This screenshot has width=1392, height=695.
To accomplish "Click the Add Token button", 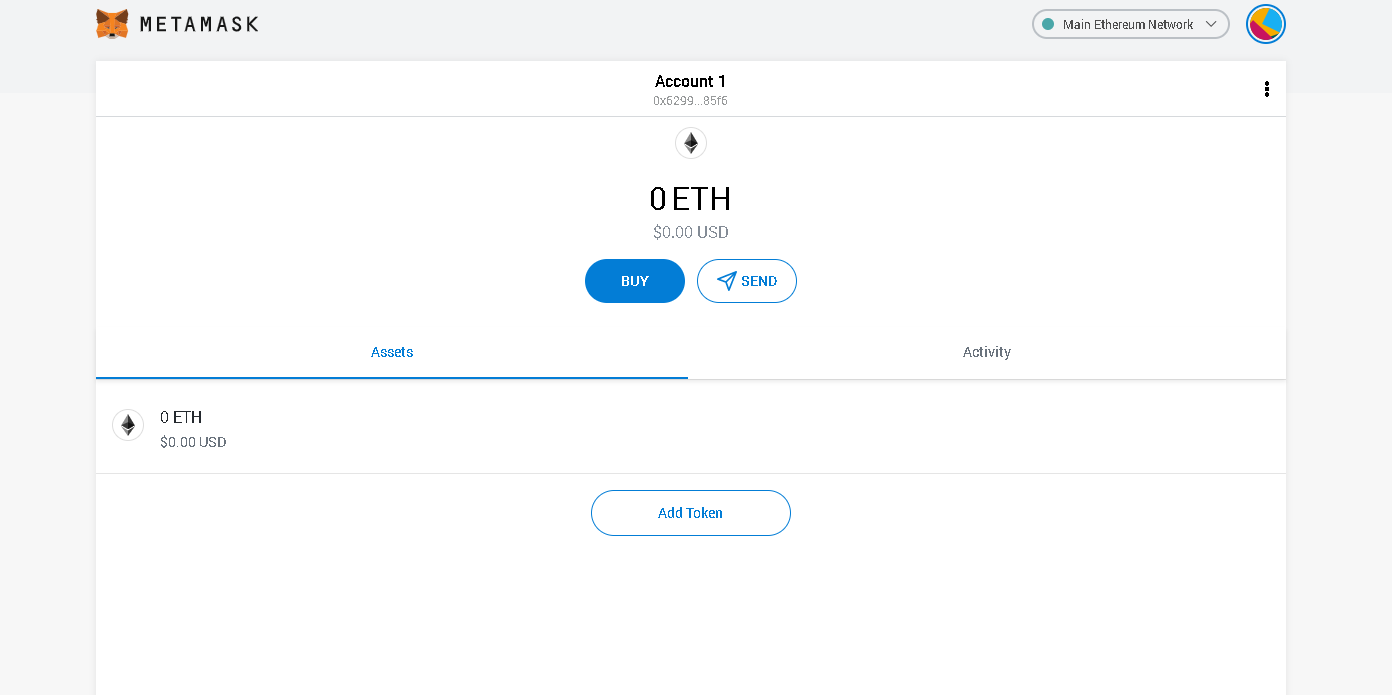I will 690,513.
